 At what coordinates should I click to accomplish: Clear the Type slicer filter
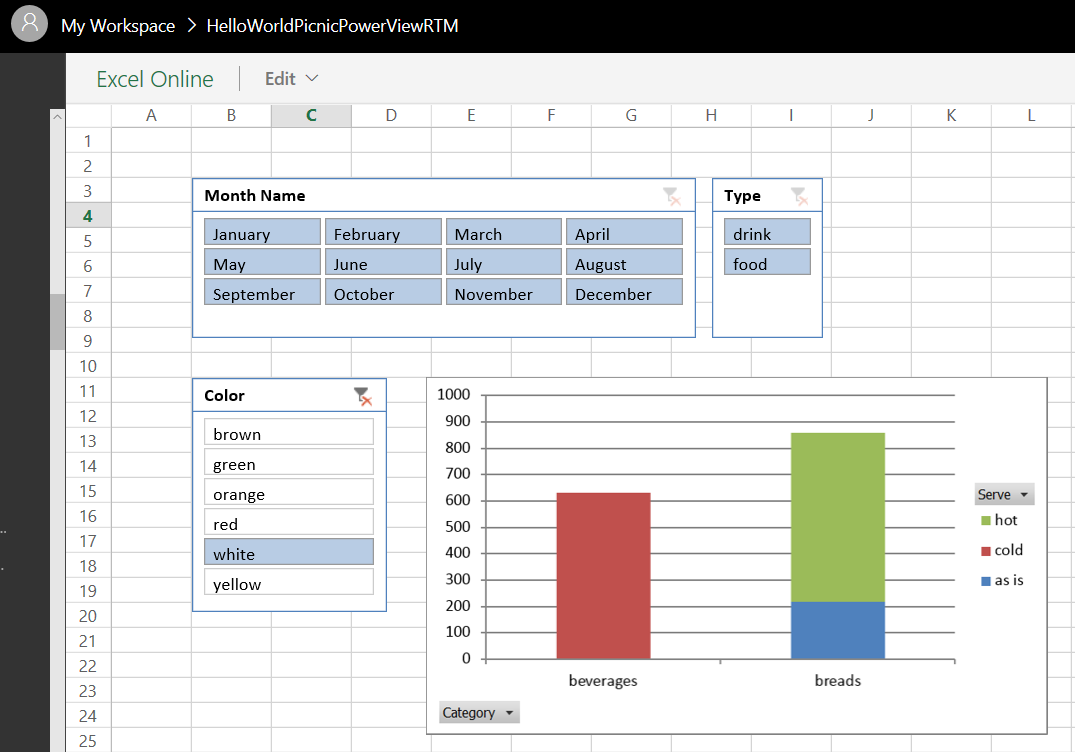(x=799, y=197)
